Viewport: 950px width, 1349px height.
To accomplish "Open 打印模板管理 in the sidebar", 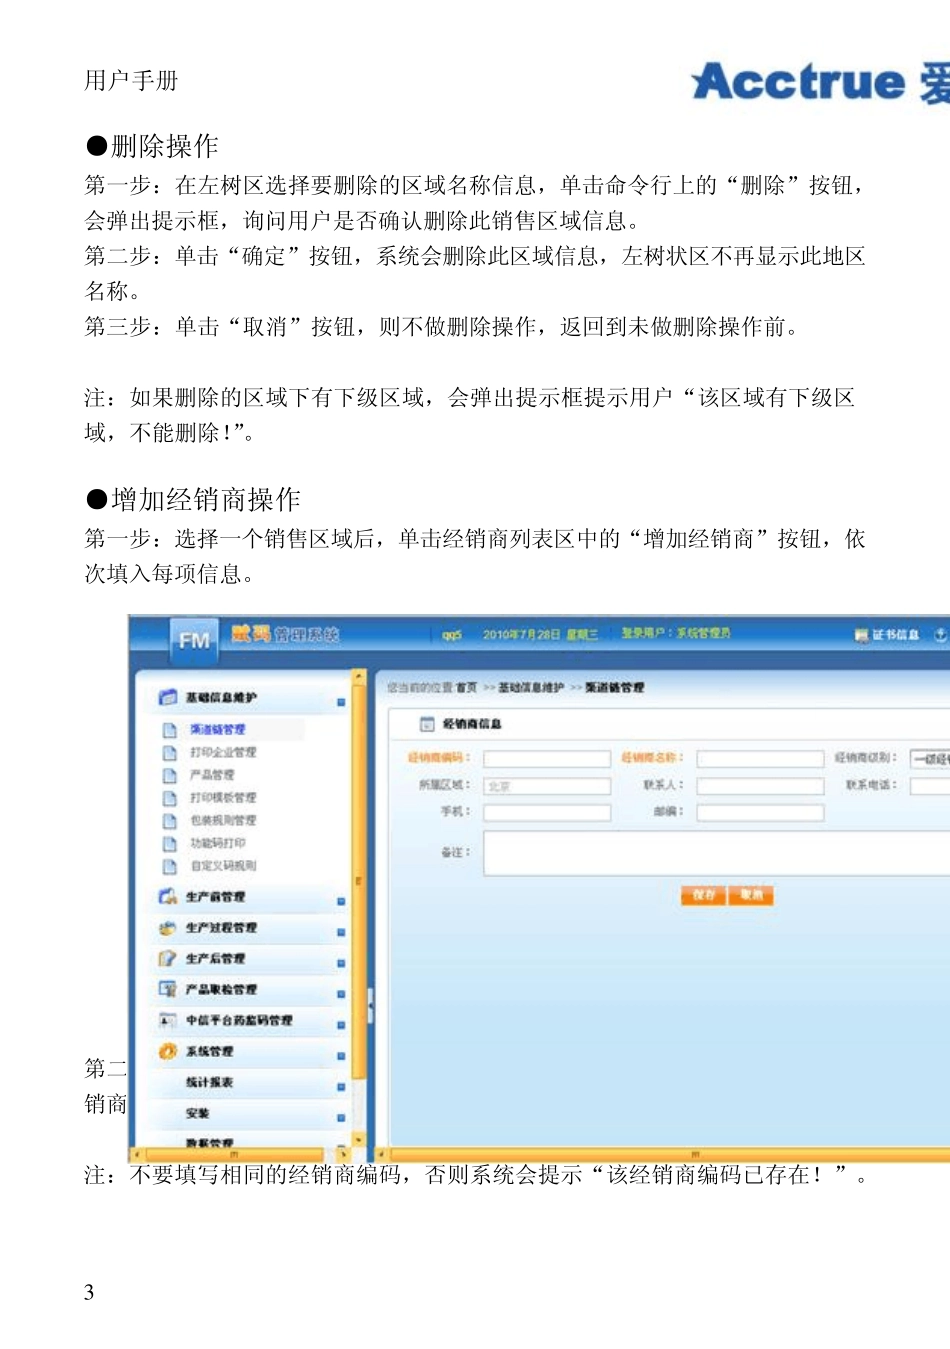I will coord(223,798).
